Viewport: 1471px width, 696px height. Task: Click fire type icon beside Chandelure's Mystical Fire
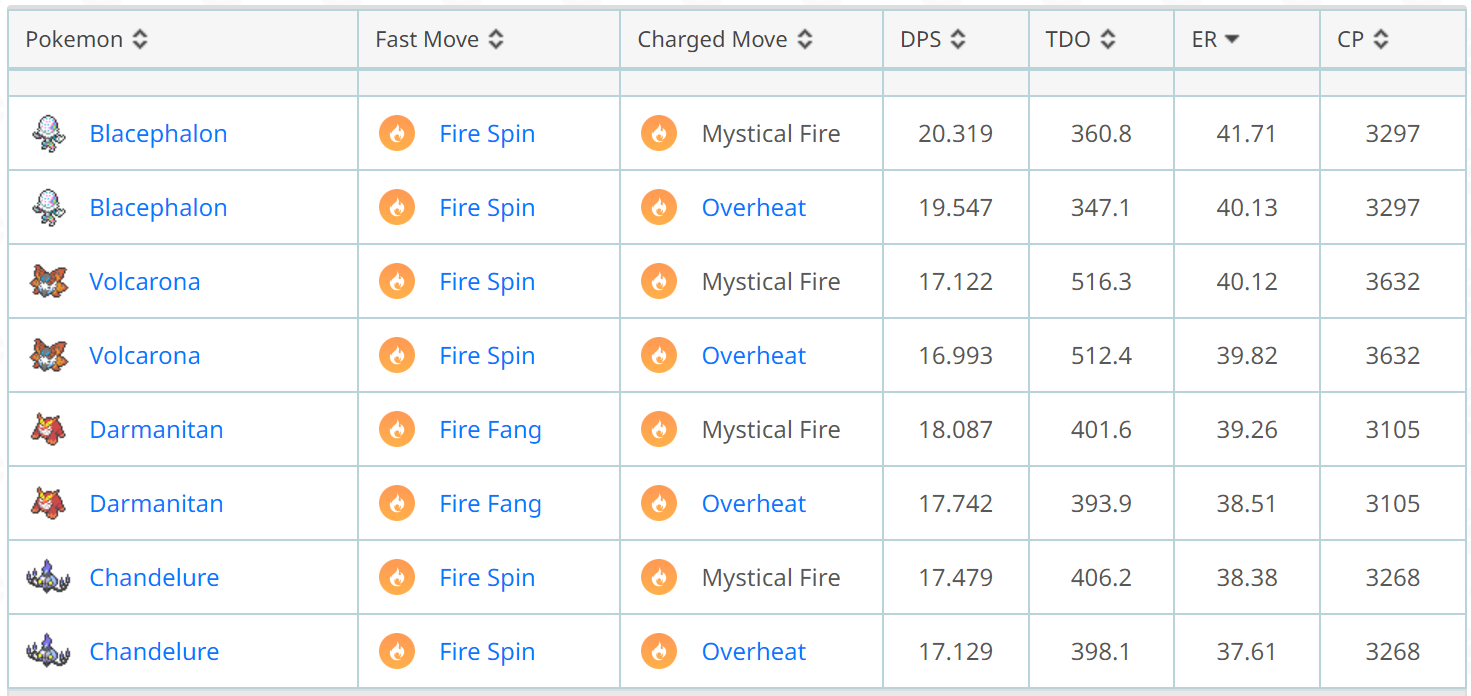[x=659, y=577]
